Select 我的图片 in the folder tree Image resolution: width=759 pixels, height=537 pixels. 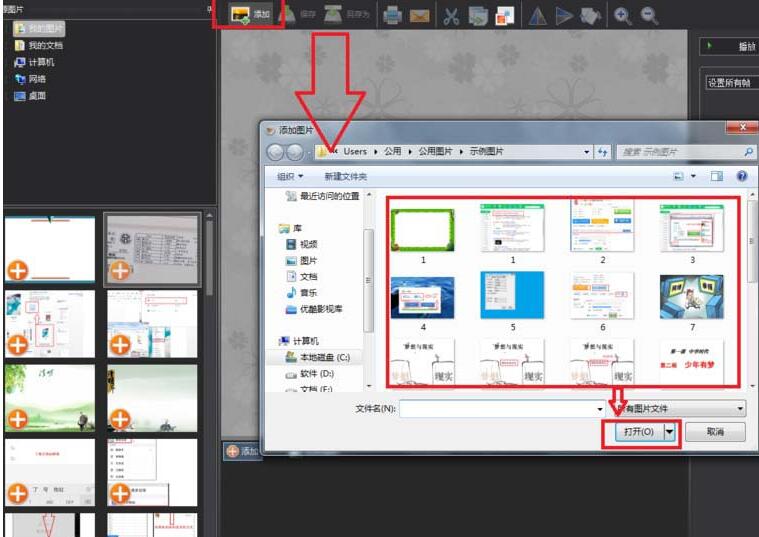point(39,28)
